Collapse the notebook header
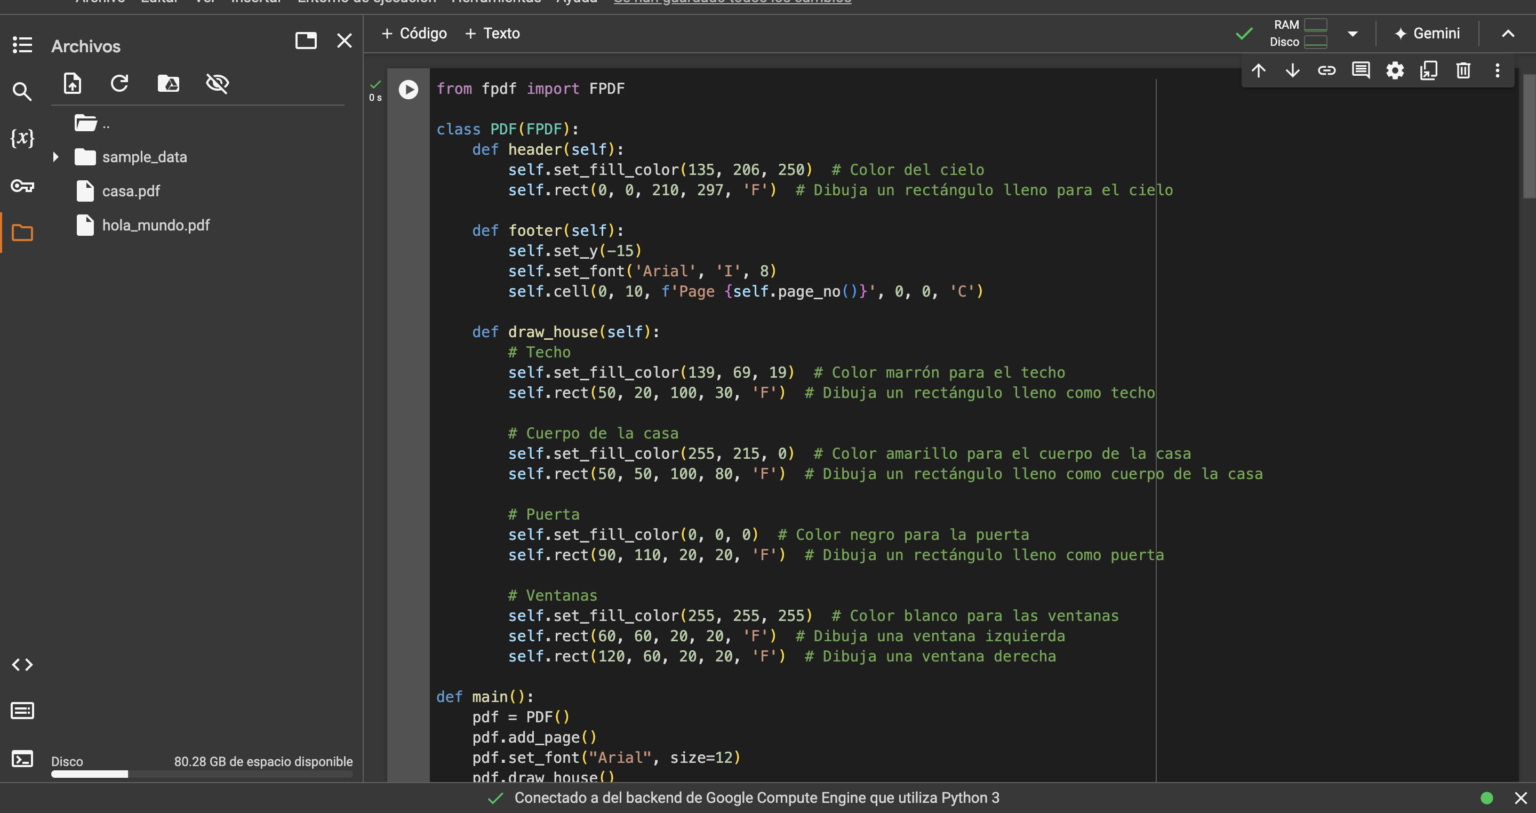 [1508, 33]
